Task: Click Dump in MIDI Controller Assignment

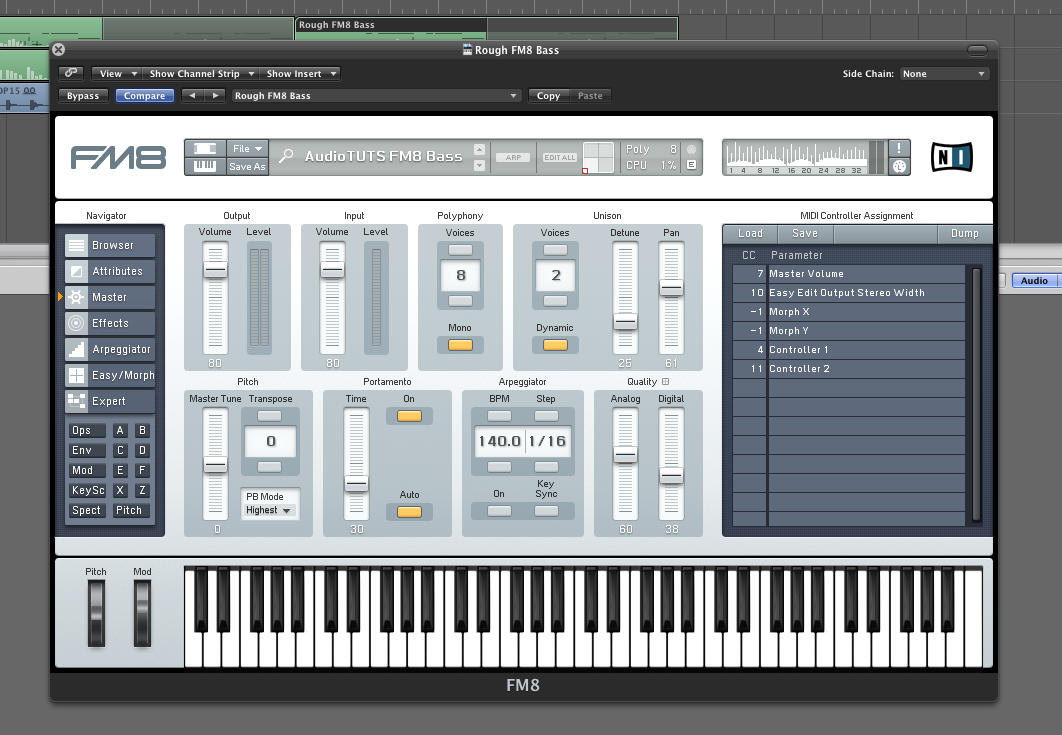Action: 964,233
